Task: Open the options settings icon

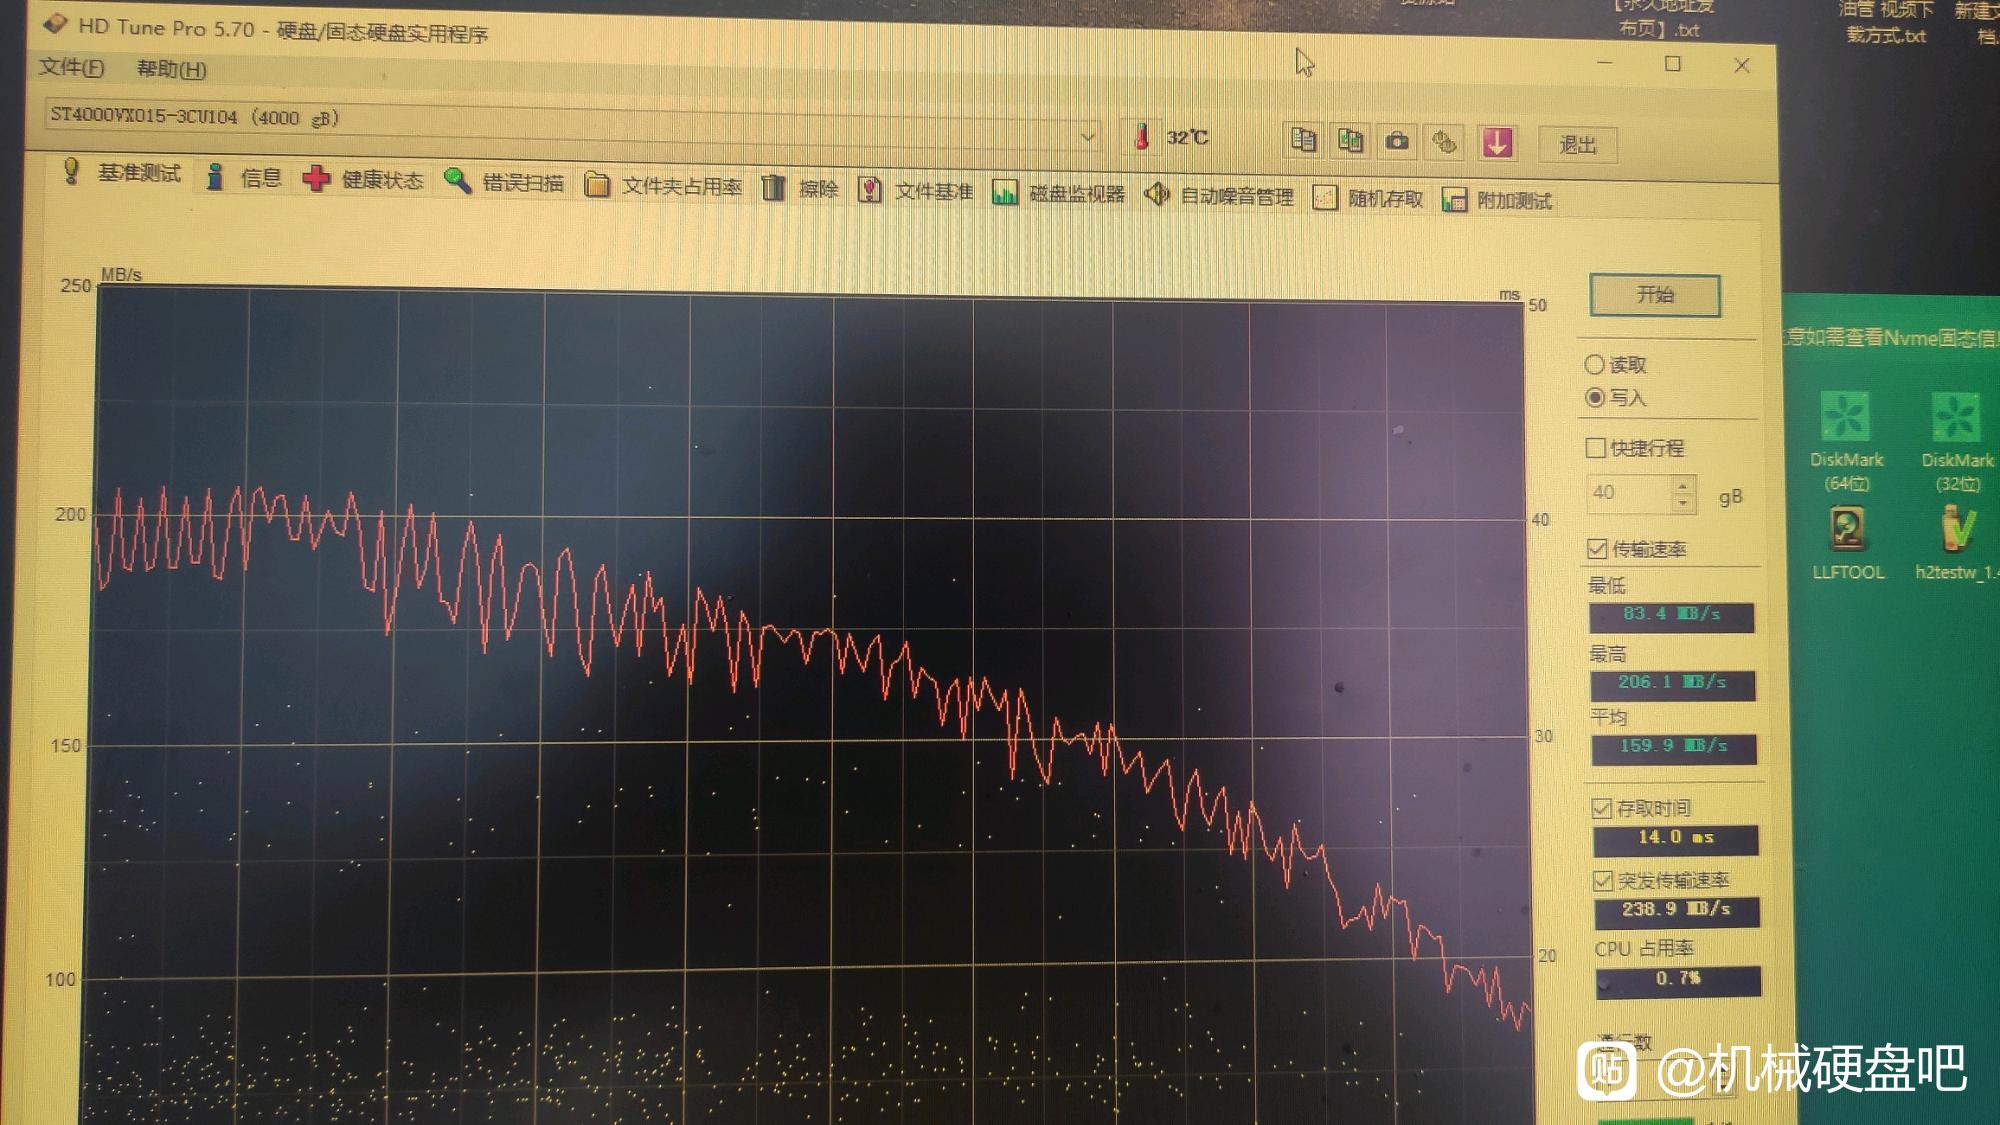Action: pos(1444,143)
